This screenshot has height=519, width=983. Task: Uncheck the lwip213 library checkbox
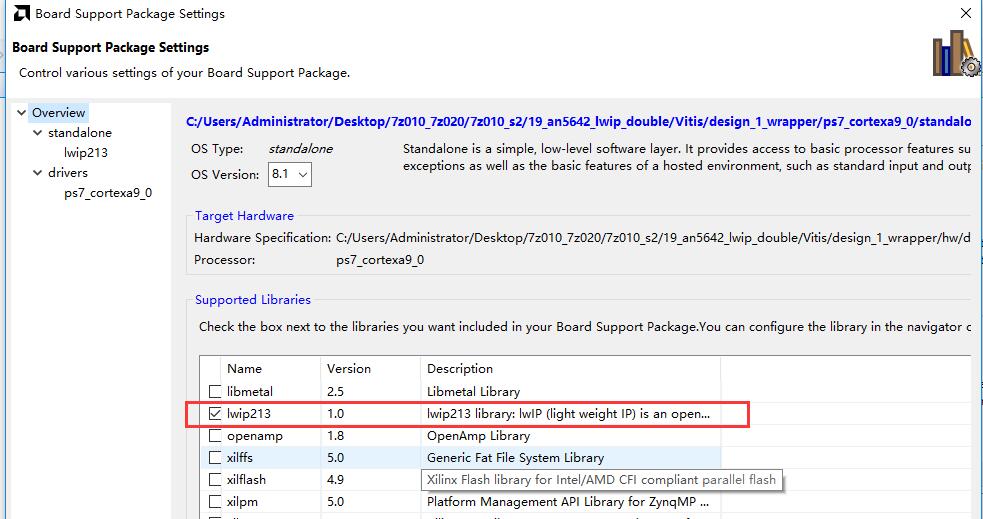215,414
